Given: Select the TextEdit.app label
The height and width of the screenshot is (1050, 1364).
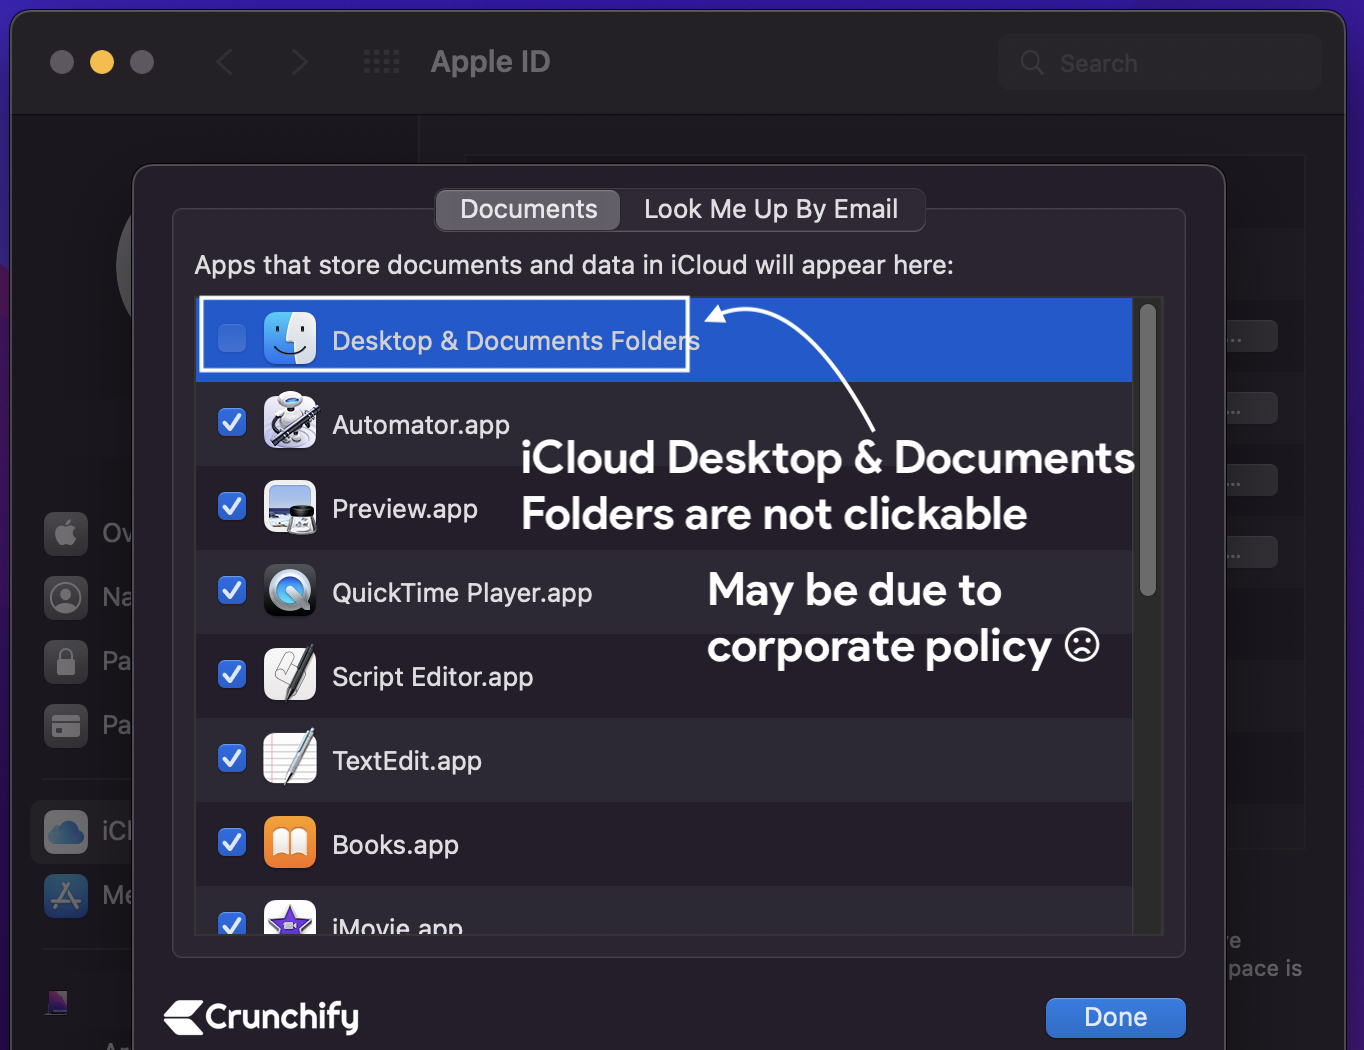Looking at the screenshot, I should point(407,761).
